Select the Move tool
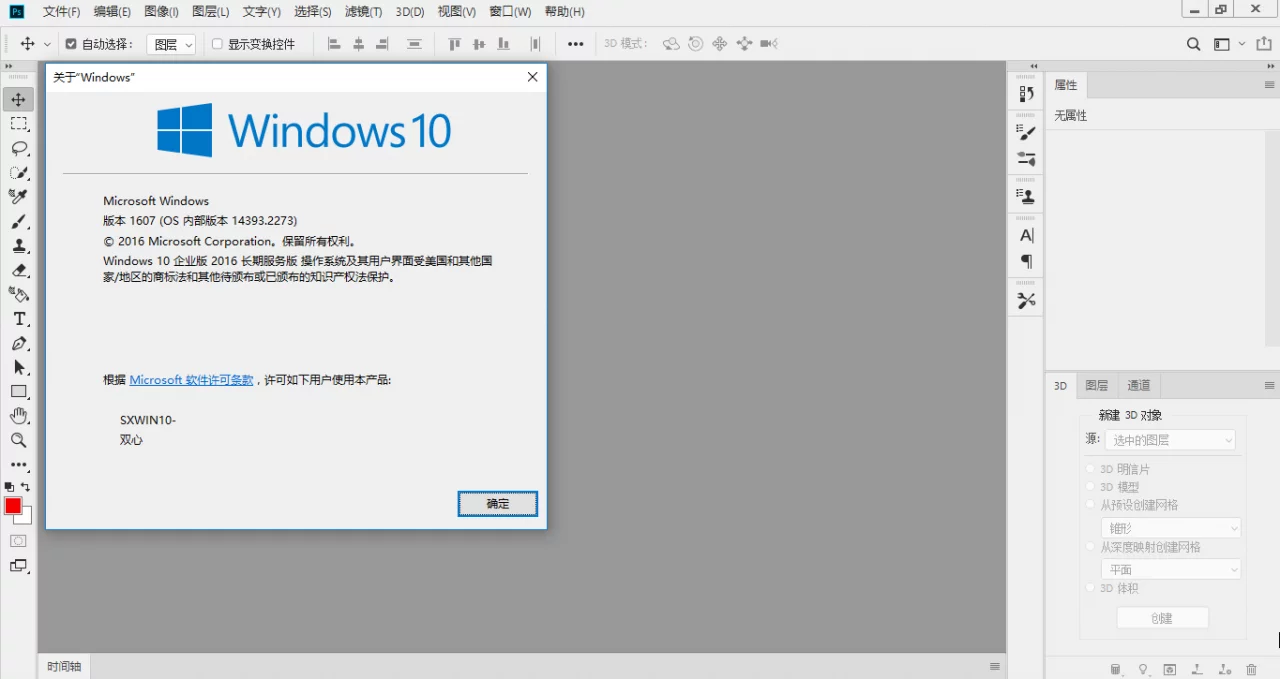This screenshot has height=679, width=1280. click(x=19, y=99)
